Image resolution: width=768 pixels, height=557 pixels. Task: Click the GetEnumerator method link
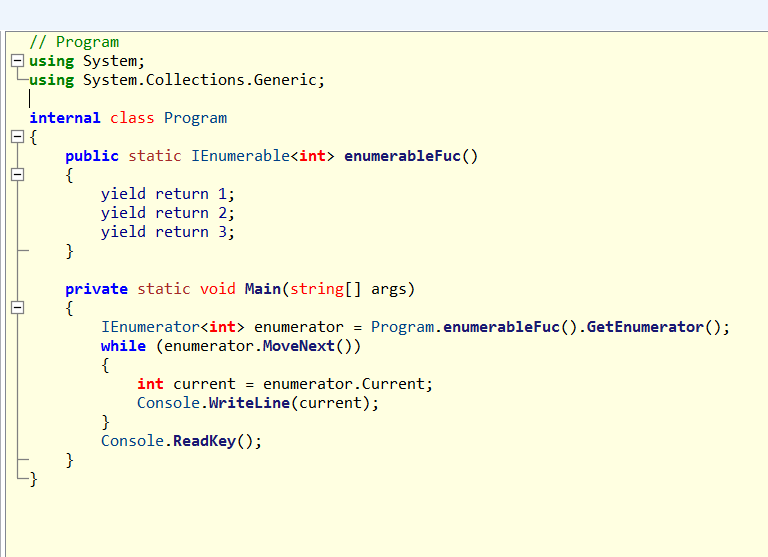click(x=645, y=327)
